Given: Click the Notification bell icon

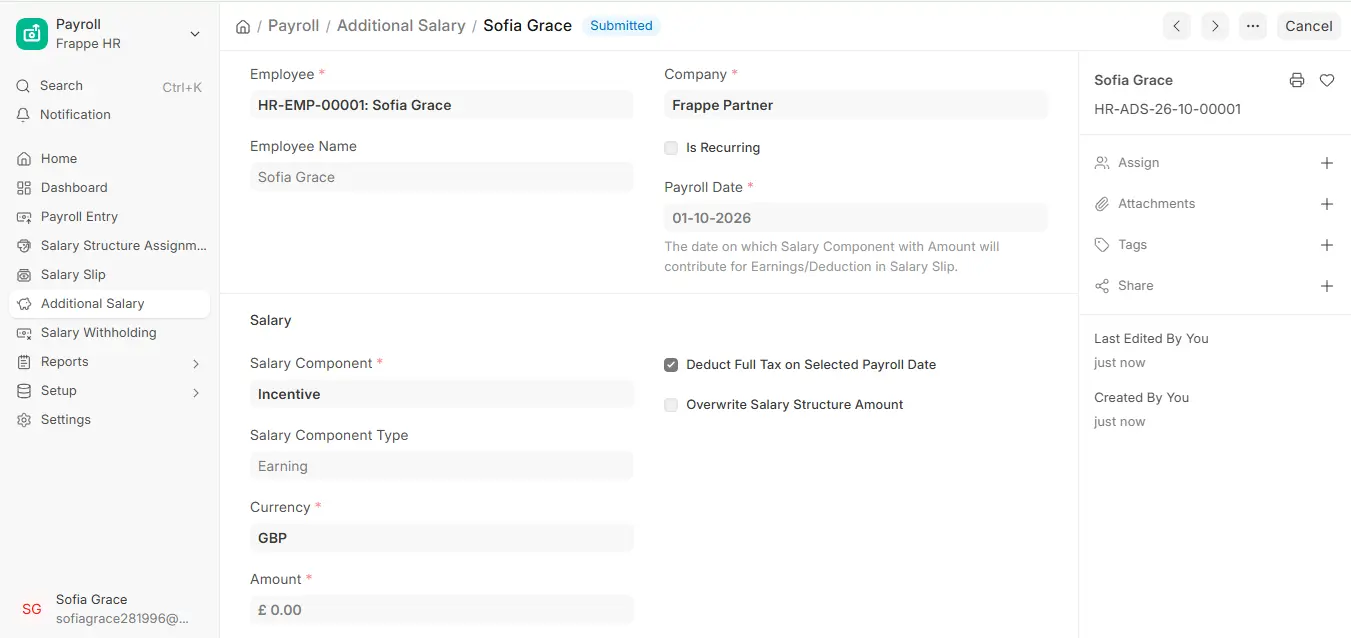Looking at the screenshot, I should 23,115.
